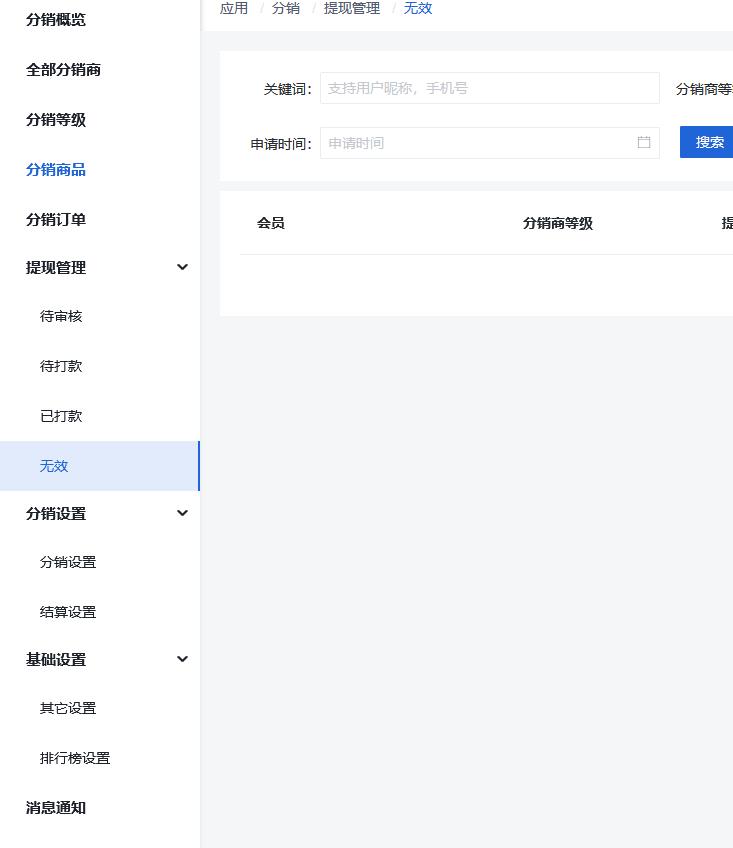Screen dimensions: 733x848
Task: Click the 基础设置 group heading
Action: pyautogui.click(x=56, y=660)
